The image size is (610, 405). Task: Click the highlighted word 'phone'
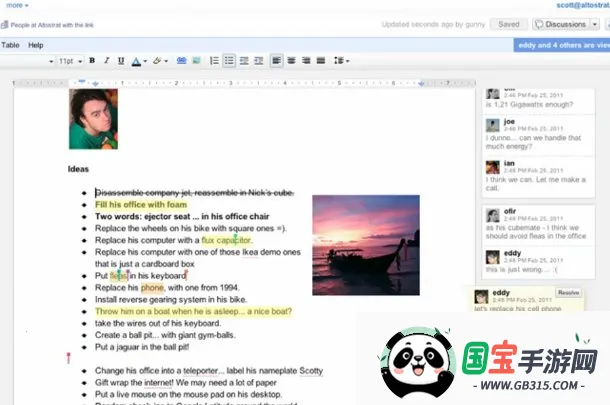click(152, 288)
